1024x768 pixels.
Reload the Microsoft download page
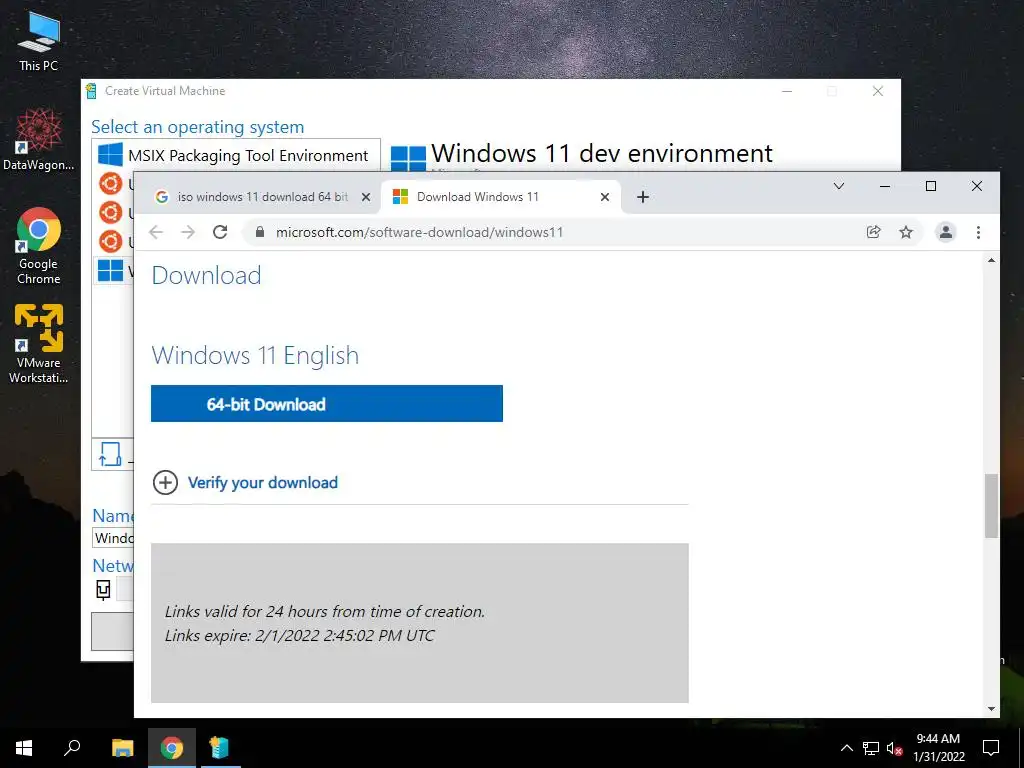(220, 232)
